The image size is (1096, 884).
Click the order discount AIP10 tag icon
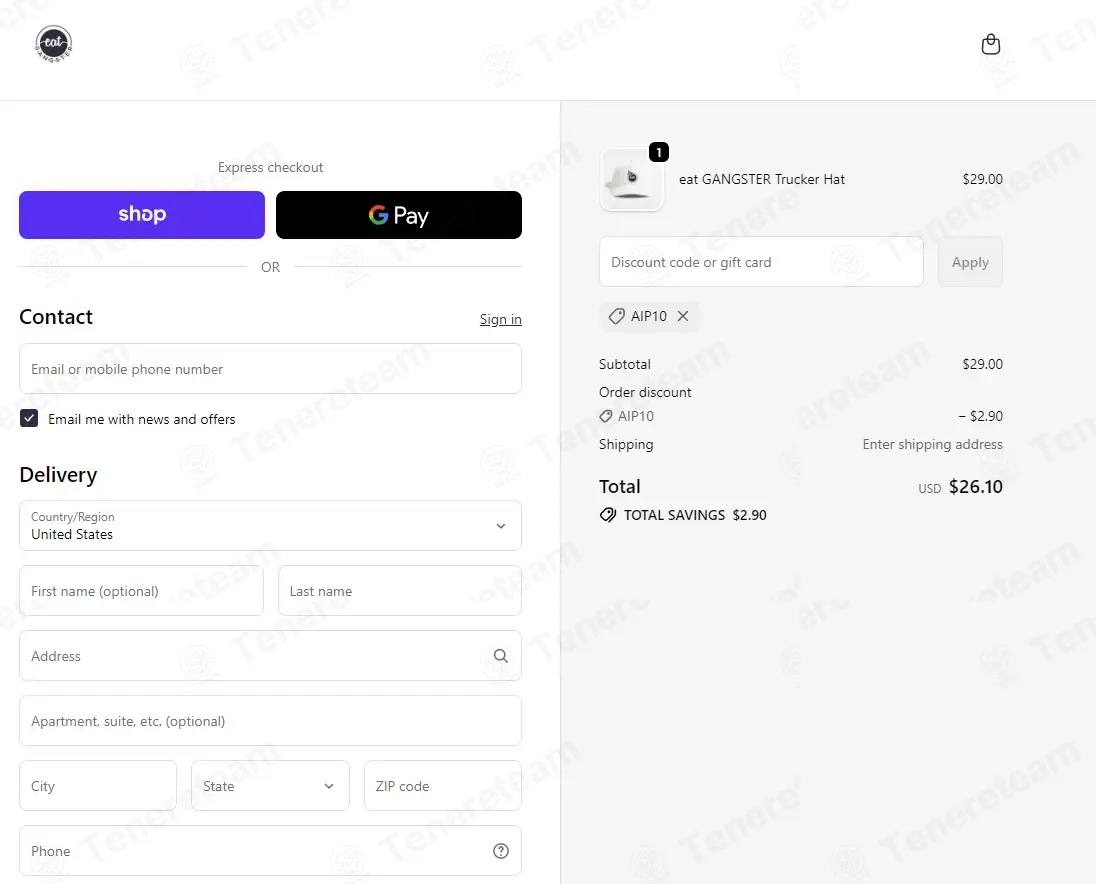[x=606, y=416]
